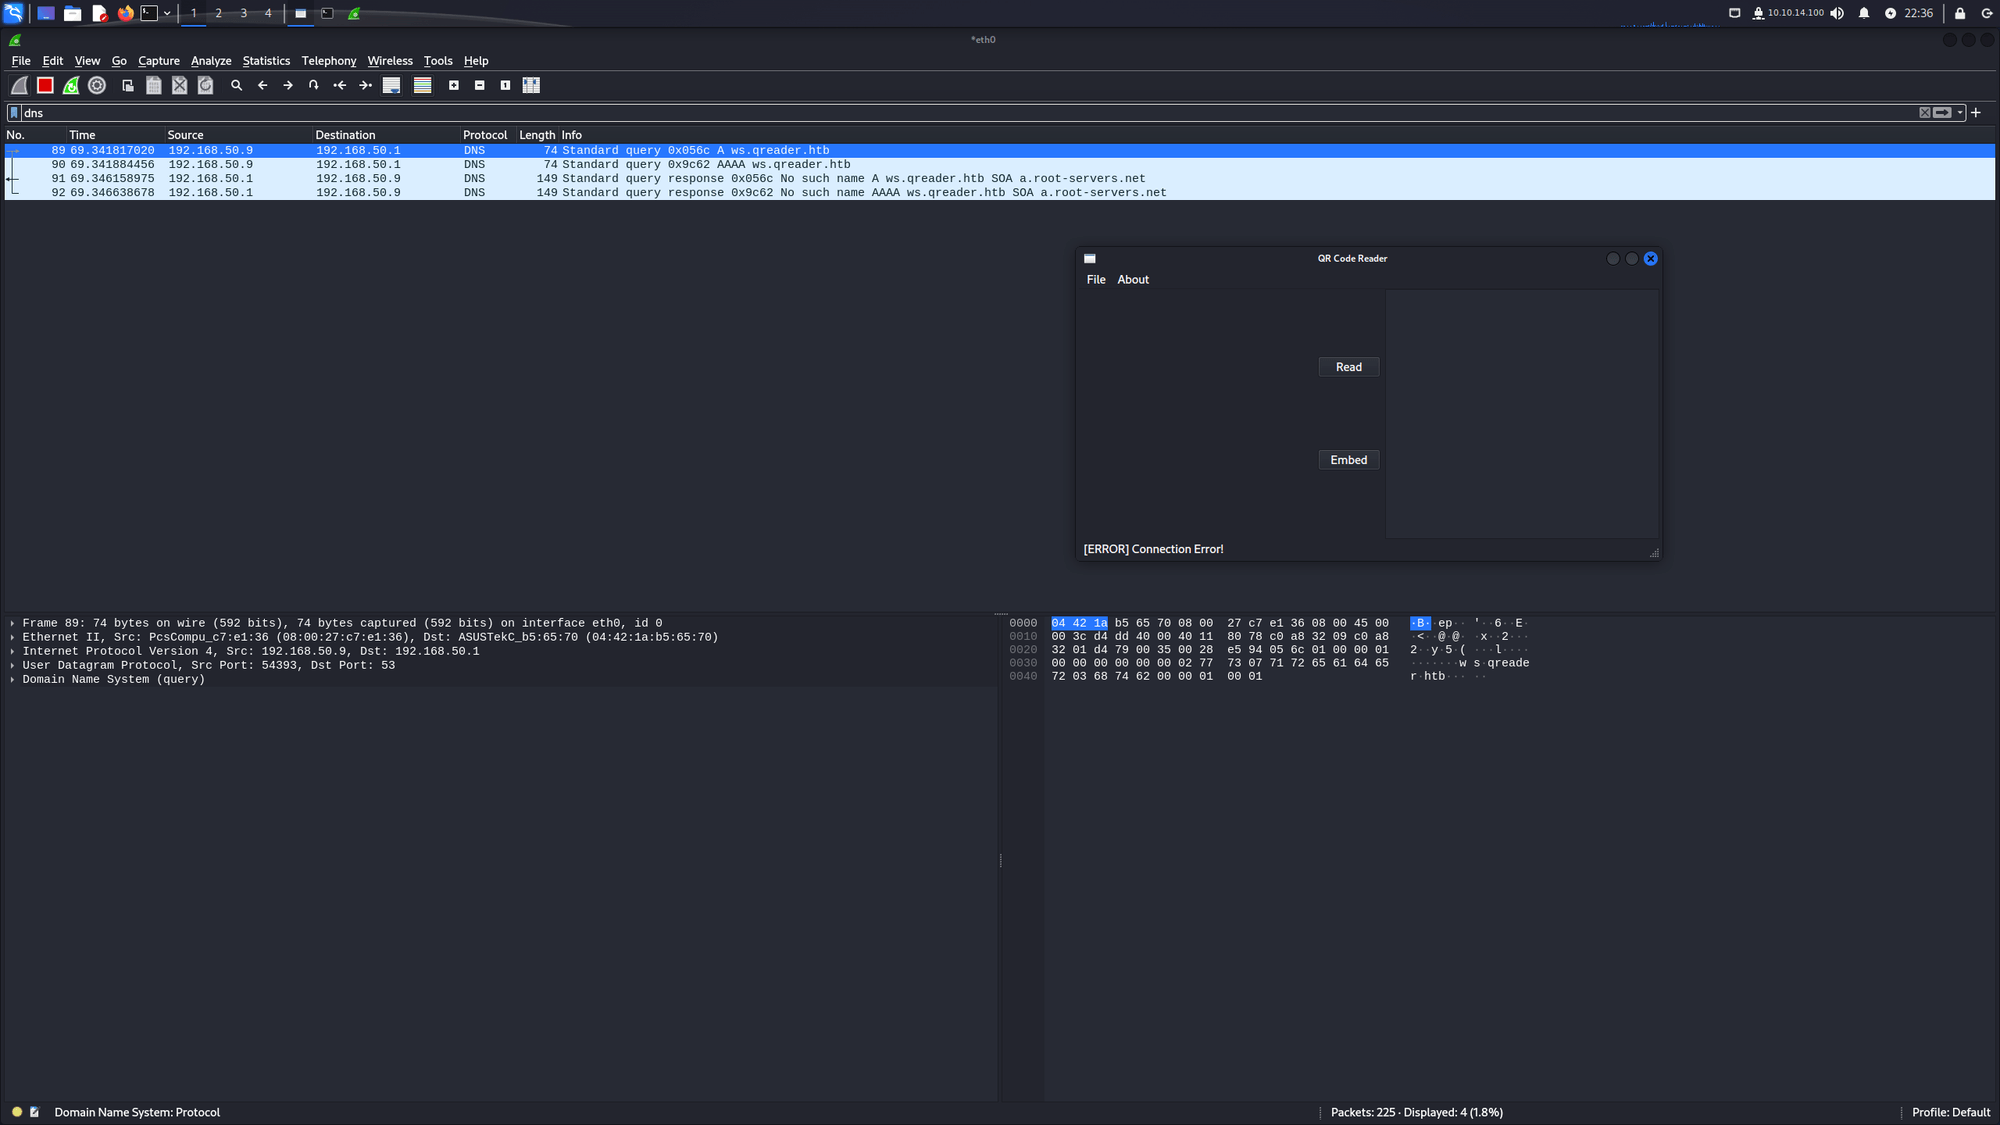Switch to workspace 2
The width and height of the screenshot is (2000, 1125).
coord(218,13)
